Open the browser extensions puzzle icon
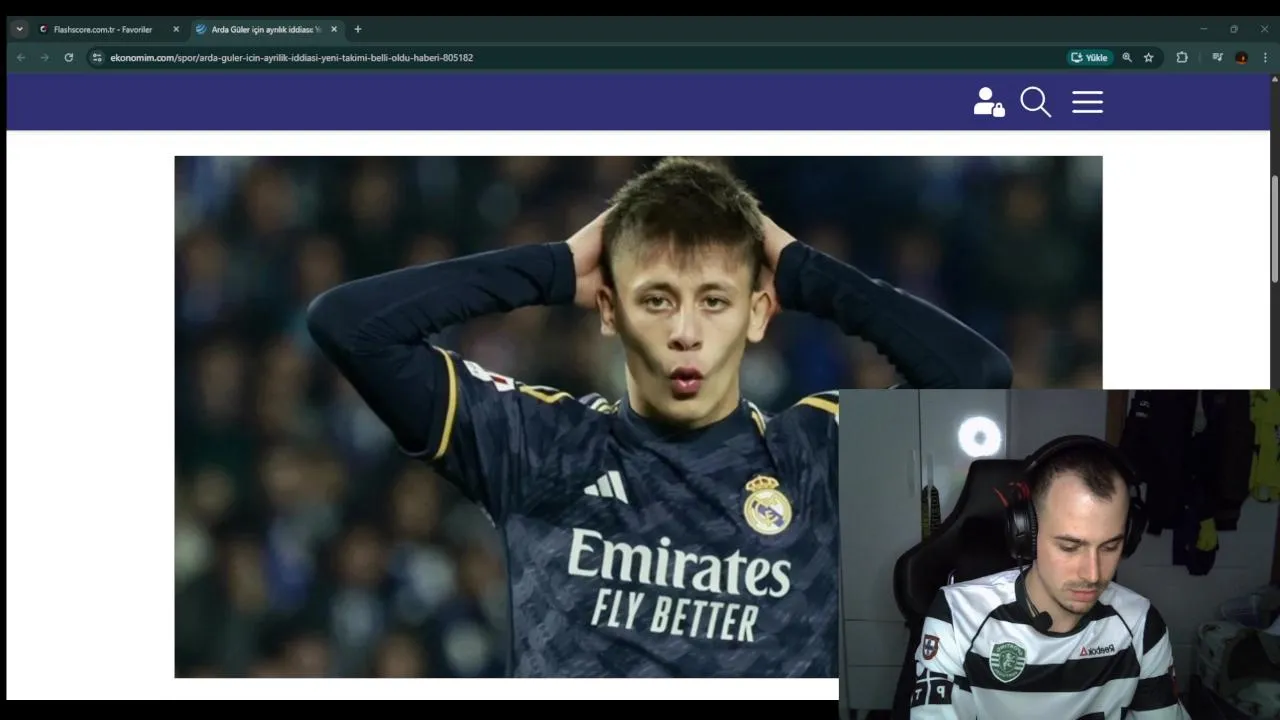 coord(1182,58)
